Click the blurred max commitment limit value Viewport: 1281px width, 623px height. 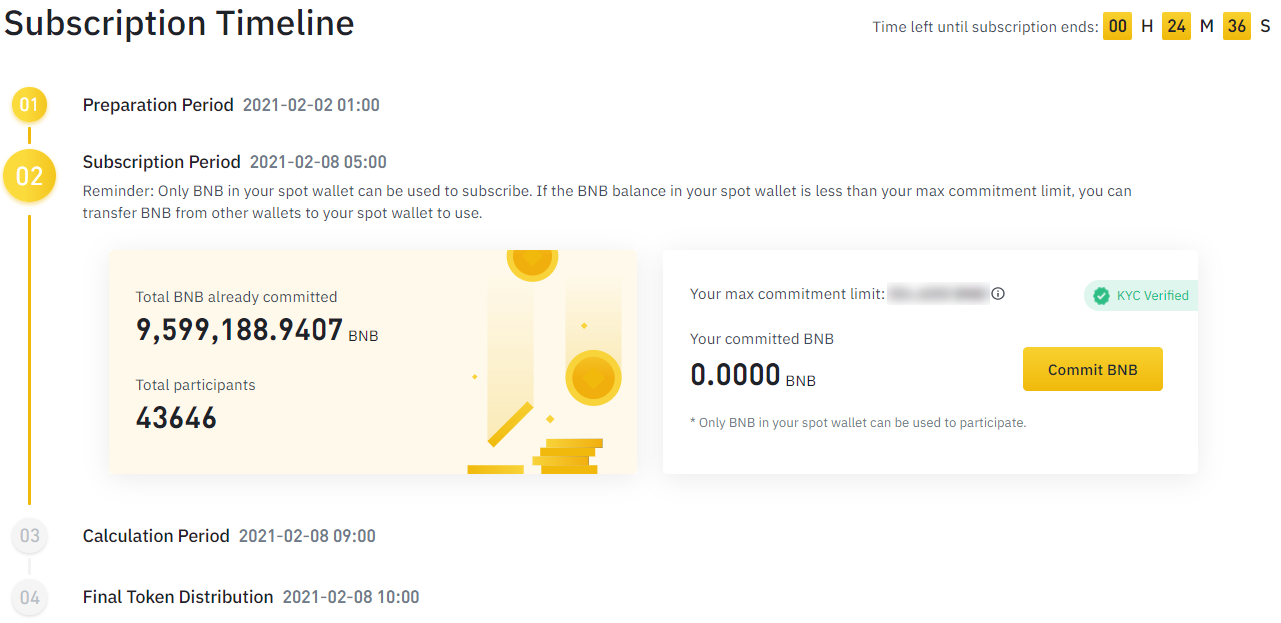click(x=938, y=294)
